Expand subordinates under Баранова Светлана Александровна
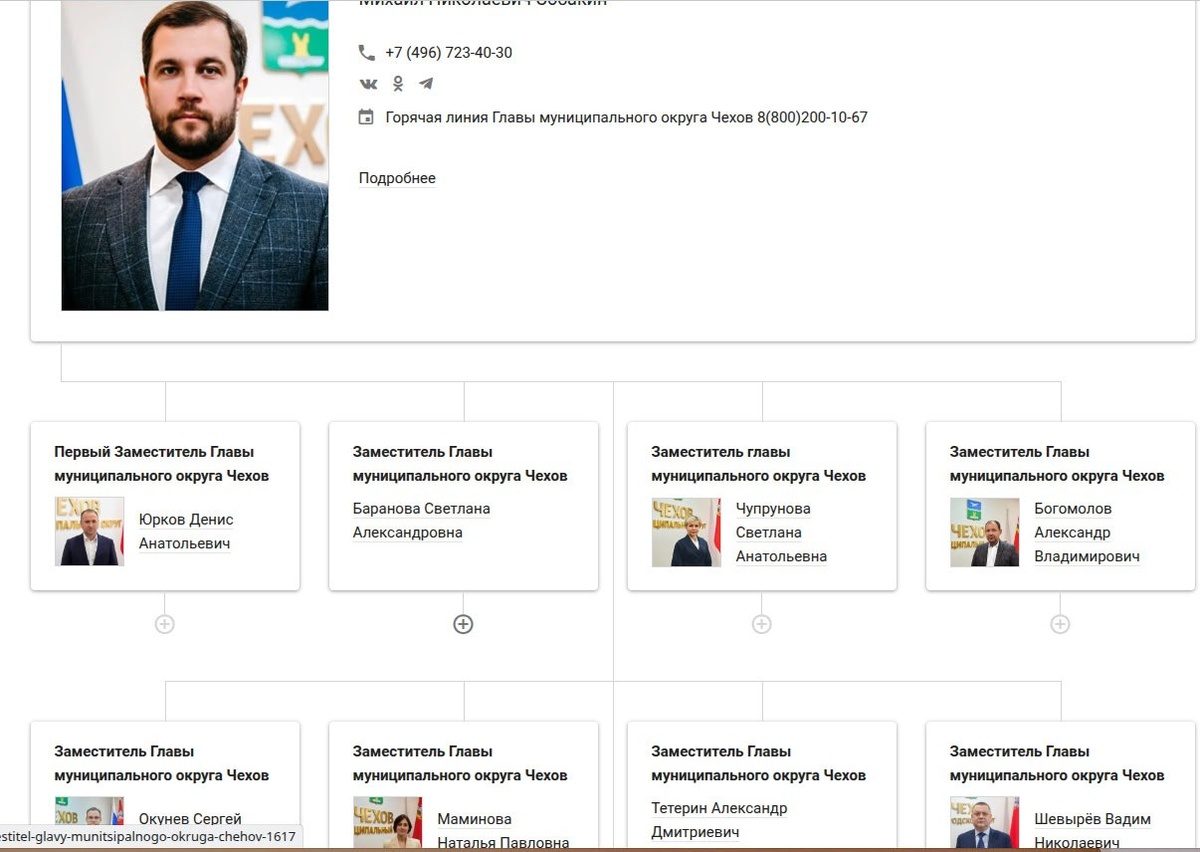The image size is (1200, 852). (x=463, y=624)
